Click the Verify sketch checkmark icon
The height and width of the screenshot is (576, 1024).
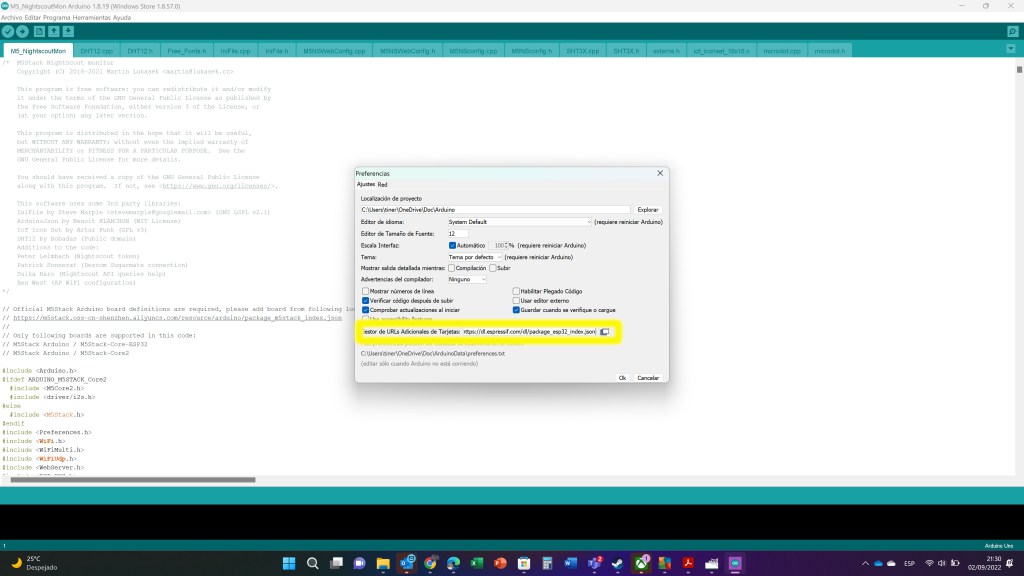[x=8, y=32]
